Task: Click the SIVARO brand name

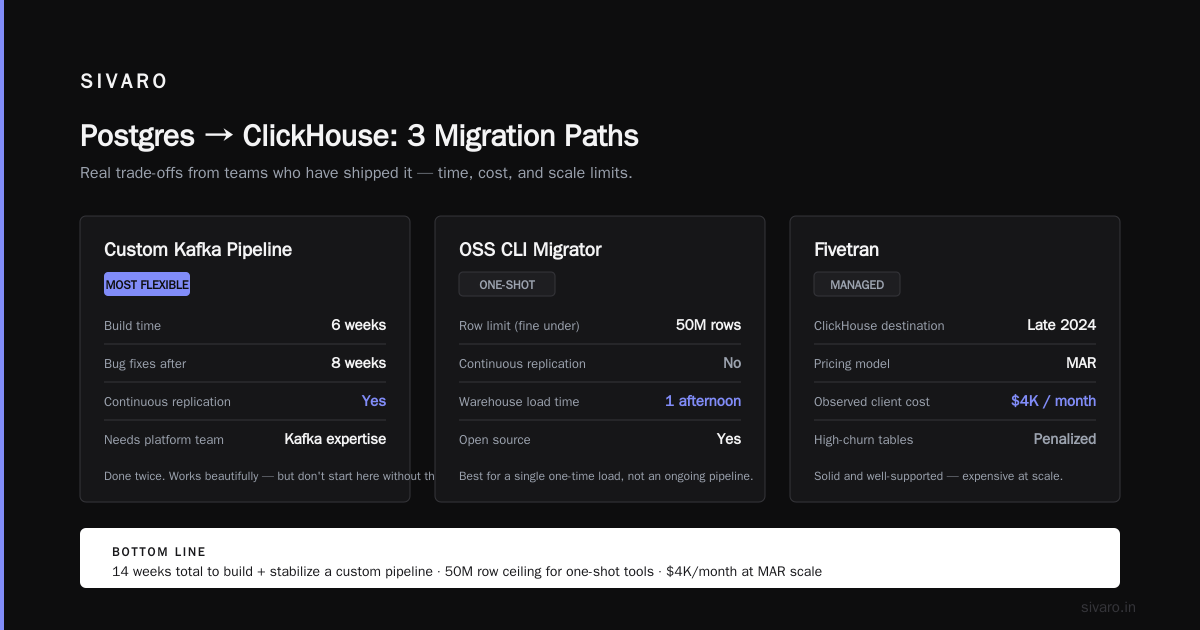Action: click(x=124, y=82)
